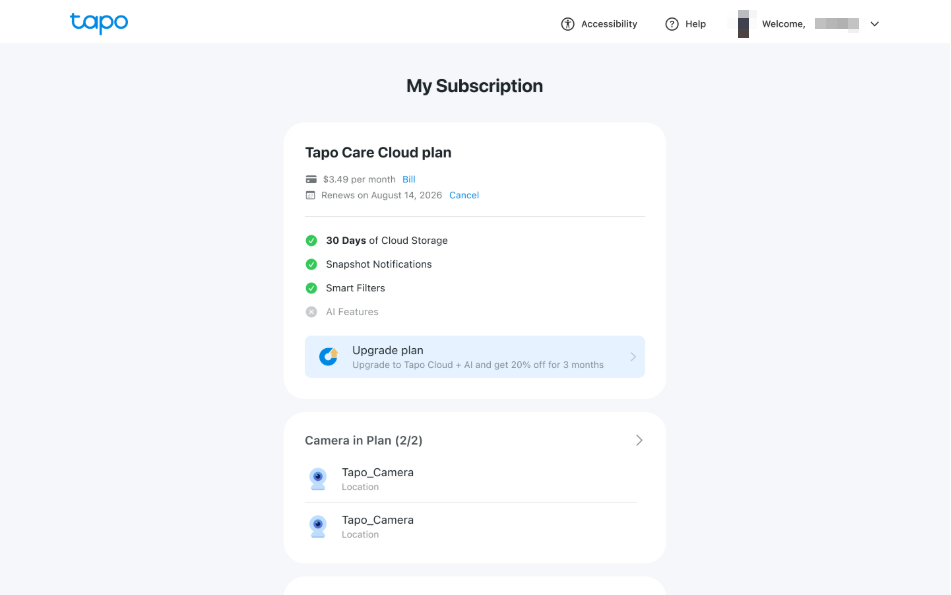
Task: Click the second Tapo_Camera icon
Action: pyautogui.click(x=318, y=526)
